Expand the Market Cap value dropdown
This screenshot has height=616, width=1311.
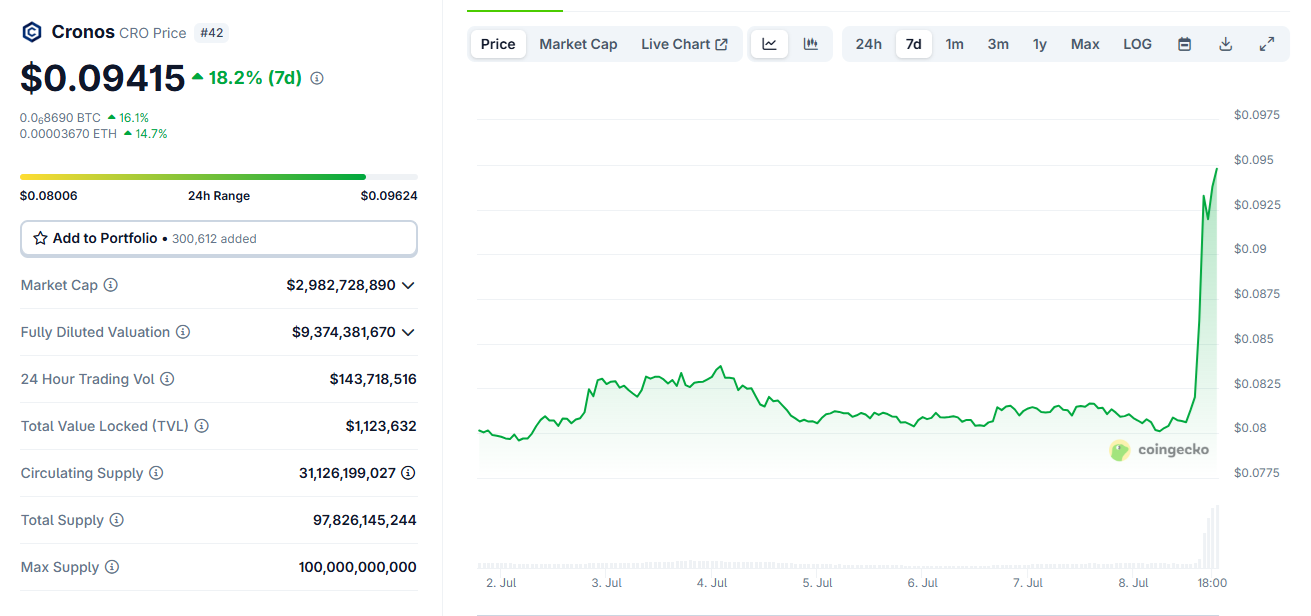click(x=408, y=285)
